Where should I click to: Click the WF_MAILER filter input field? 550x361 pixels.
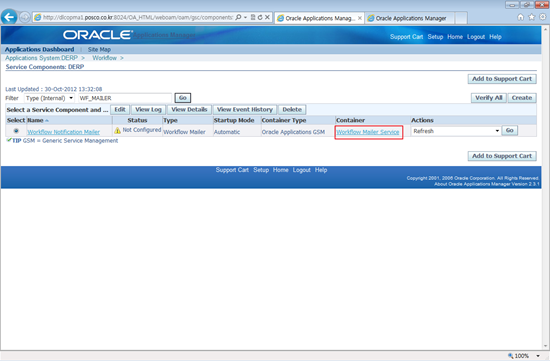(x=125, y=98)
